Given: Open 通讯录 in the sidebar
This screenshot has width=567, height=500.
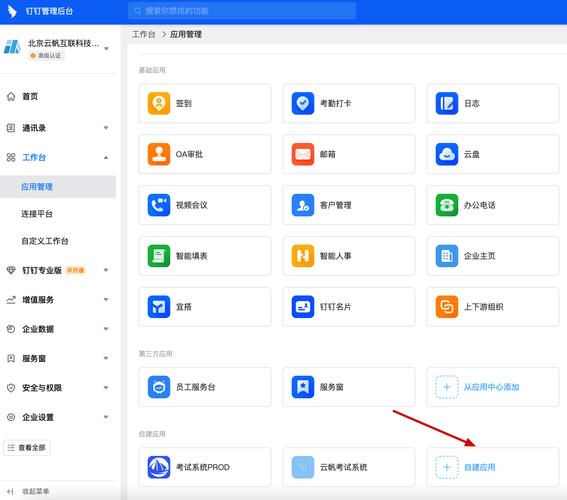Looking at the screenshot, I should [34, 128].
